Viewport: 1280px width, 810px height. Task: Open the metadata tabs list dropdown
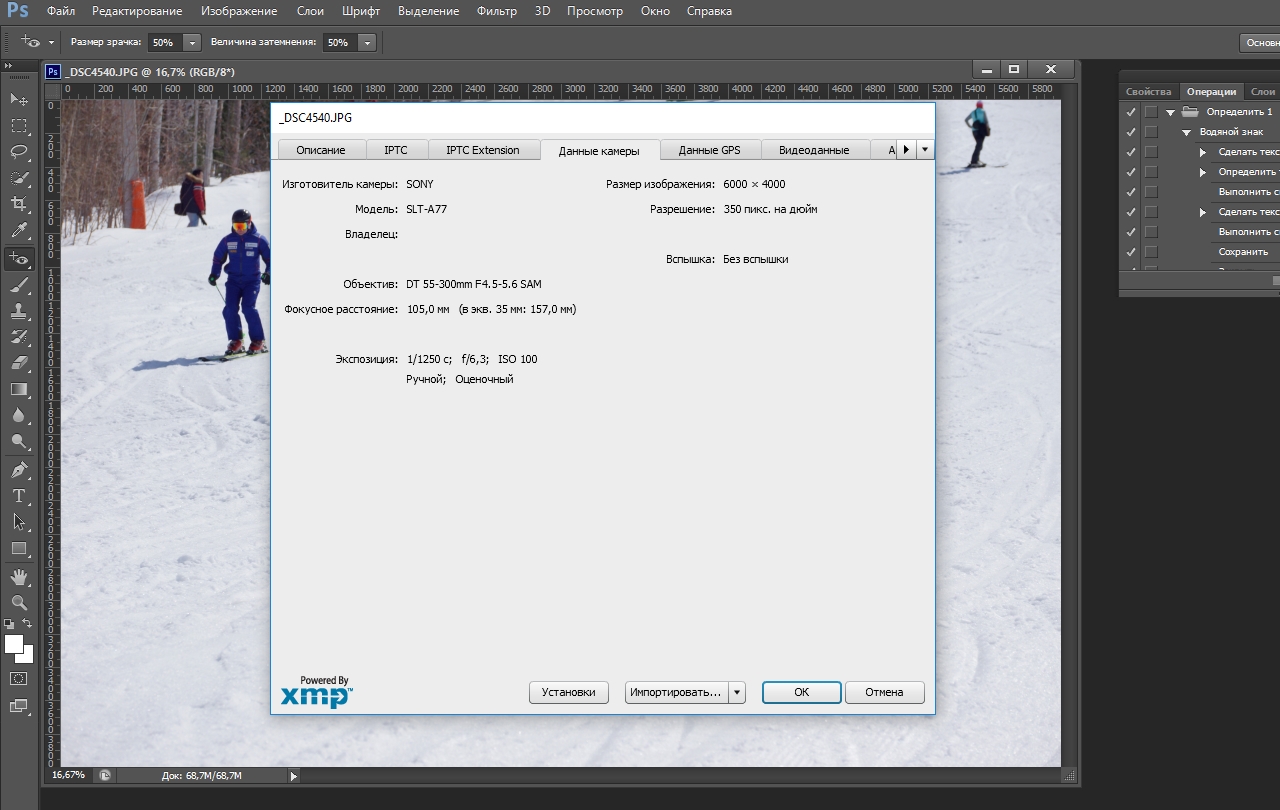tap(925, 150)
